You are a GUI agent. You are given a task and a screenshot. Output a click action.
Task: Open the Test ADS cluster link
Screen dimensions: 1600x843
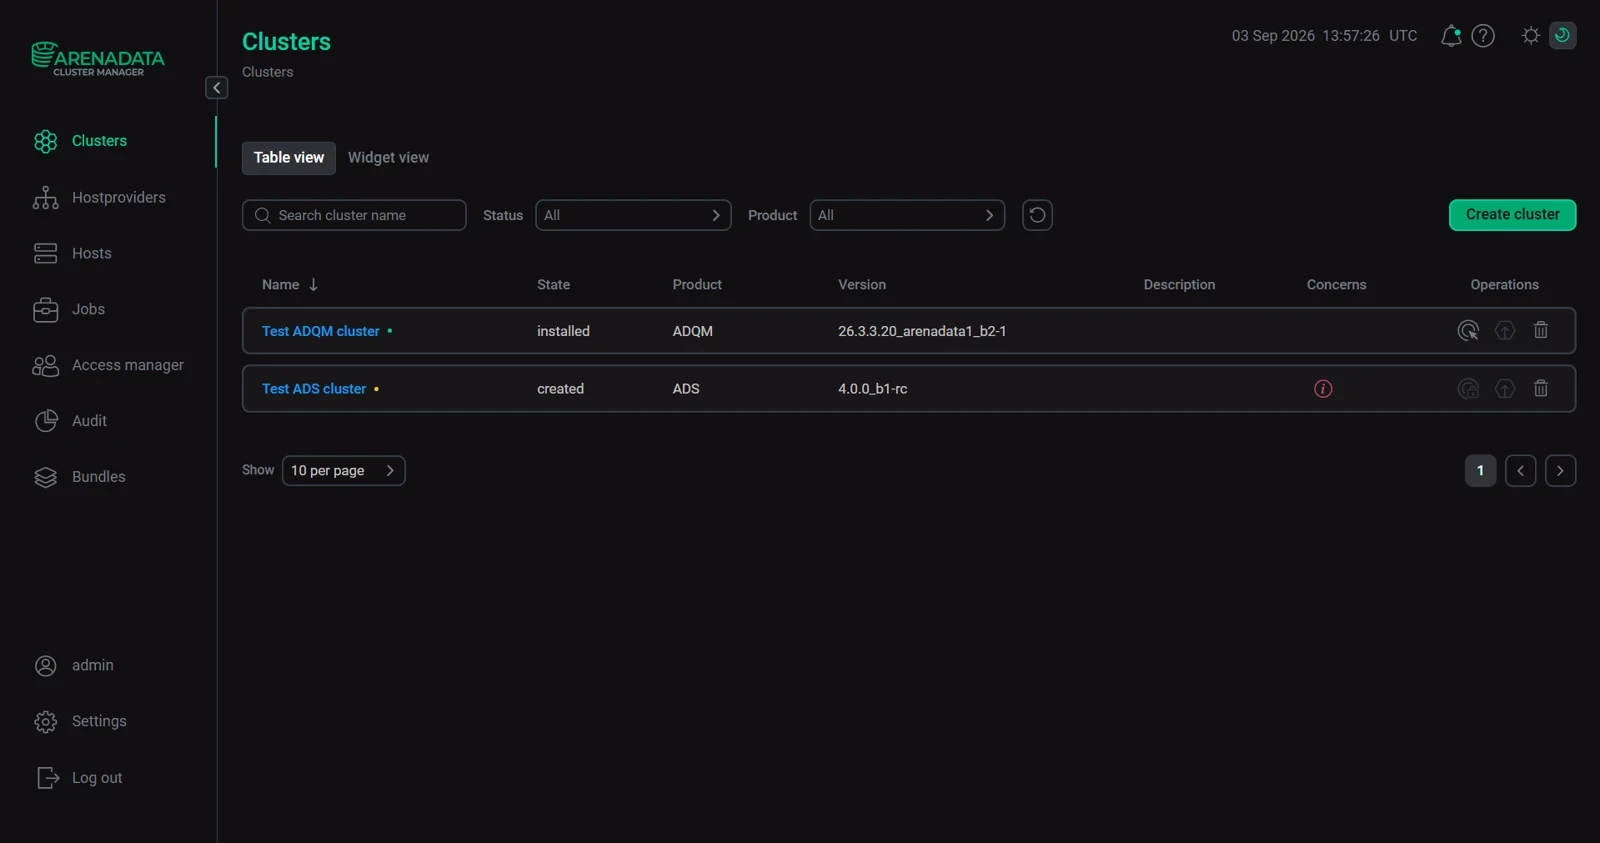314,389
